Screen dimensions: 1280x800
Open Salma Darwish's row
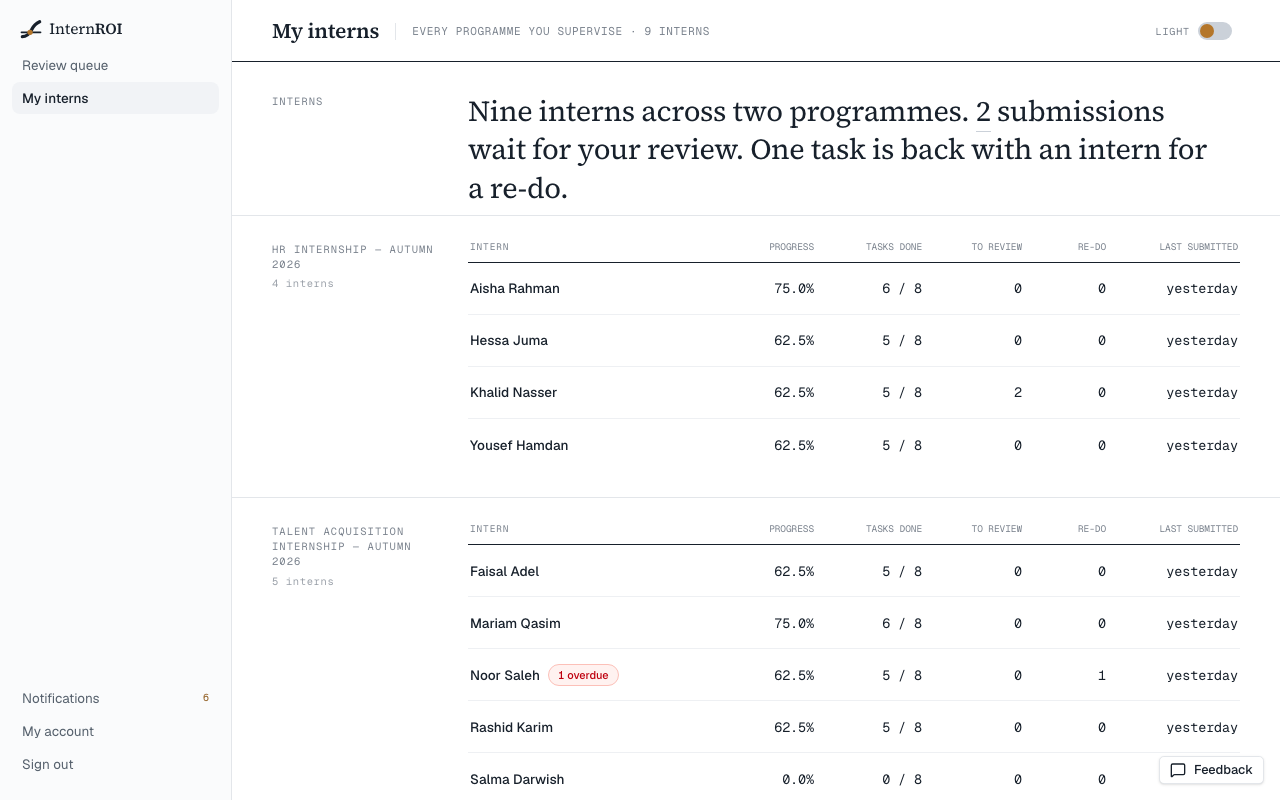pyautogui.click(x=854, y=777)
